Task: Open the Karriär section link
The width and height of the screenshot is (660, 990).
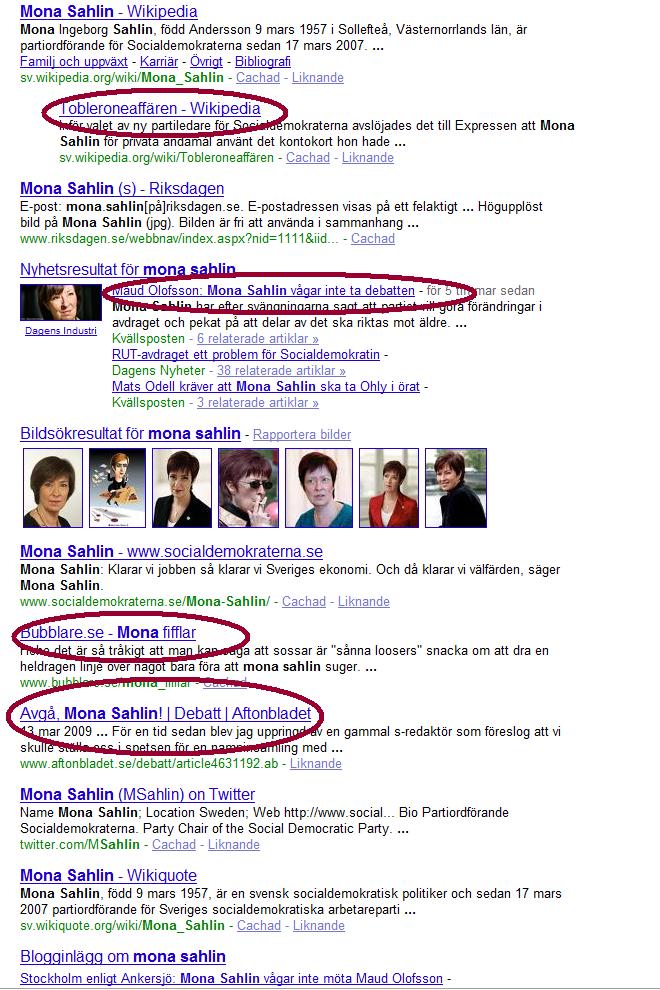Action: coord(159,61)
